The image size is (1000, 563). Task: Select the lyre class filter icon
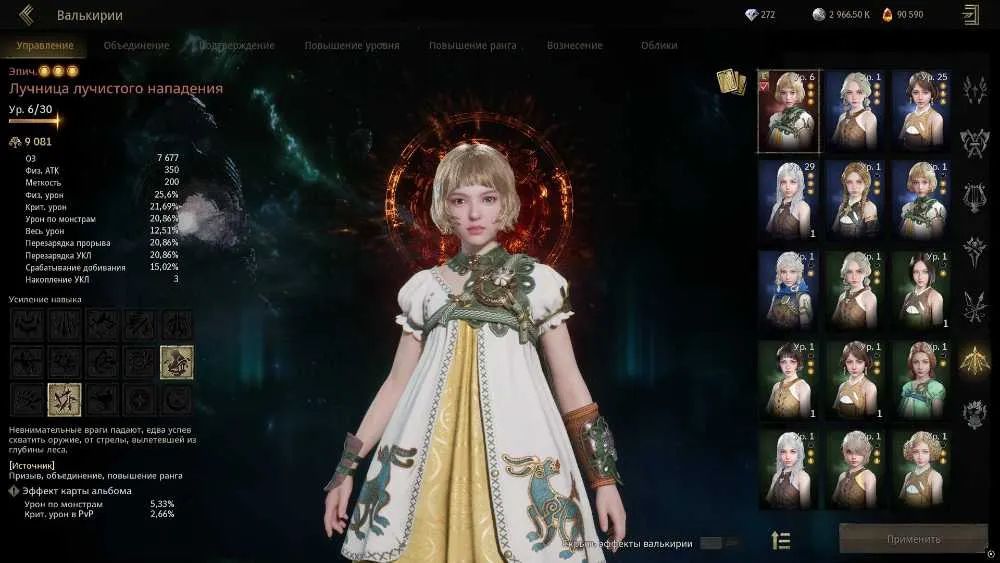point(974,197)
